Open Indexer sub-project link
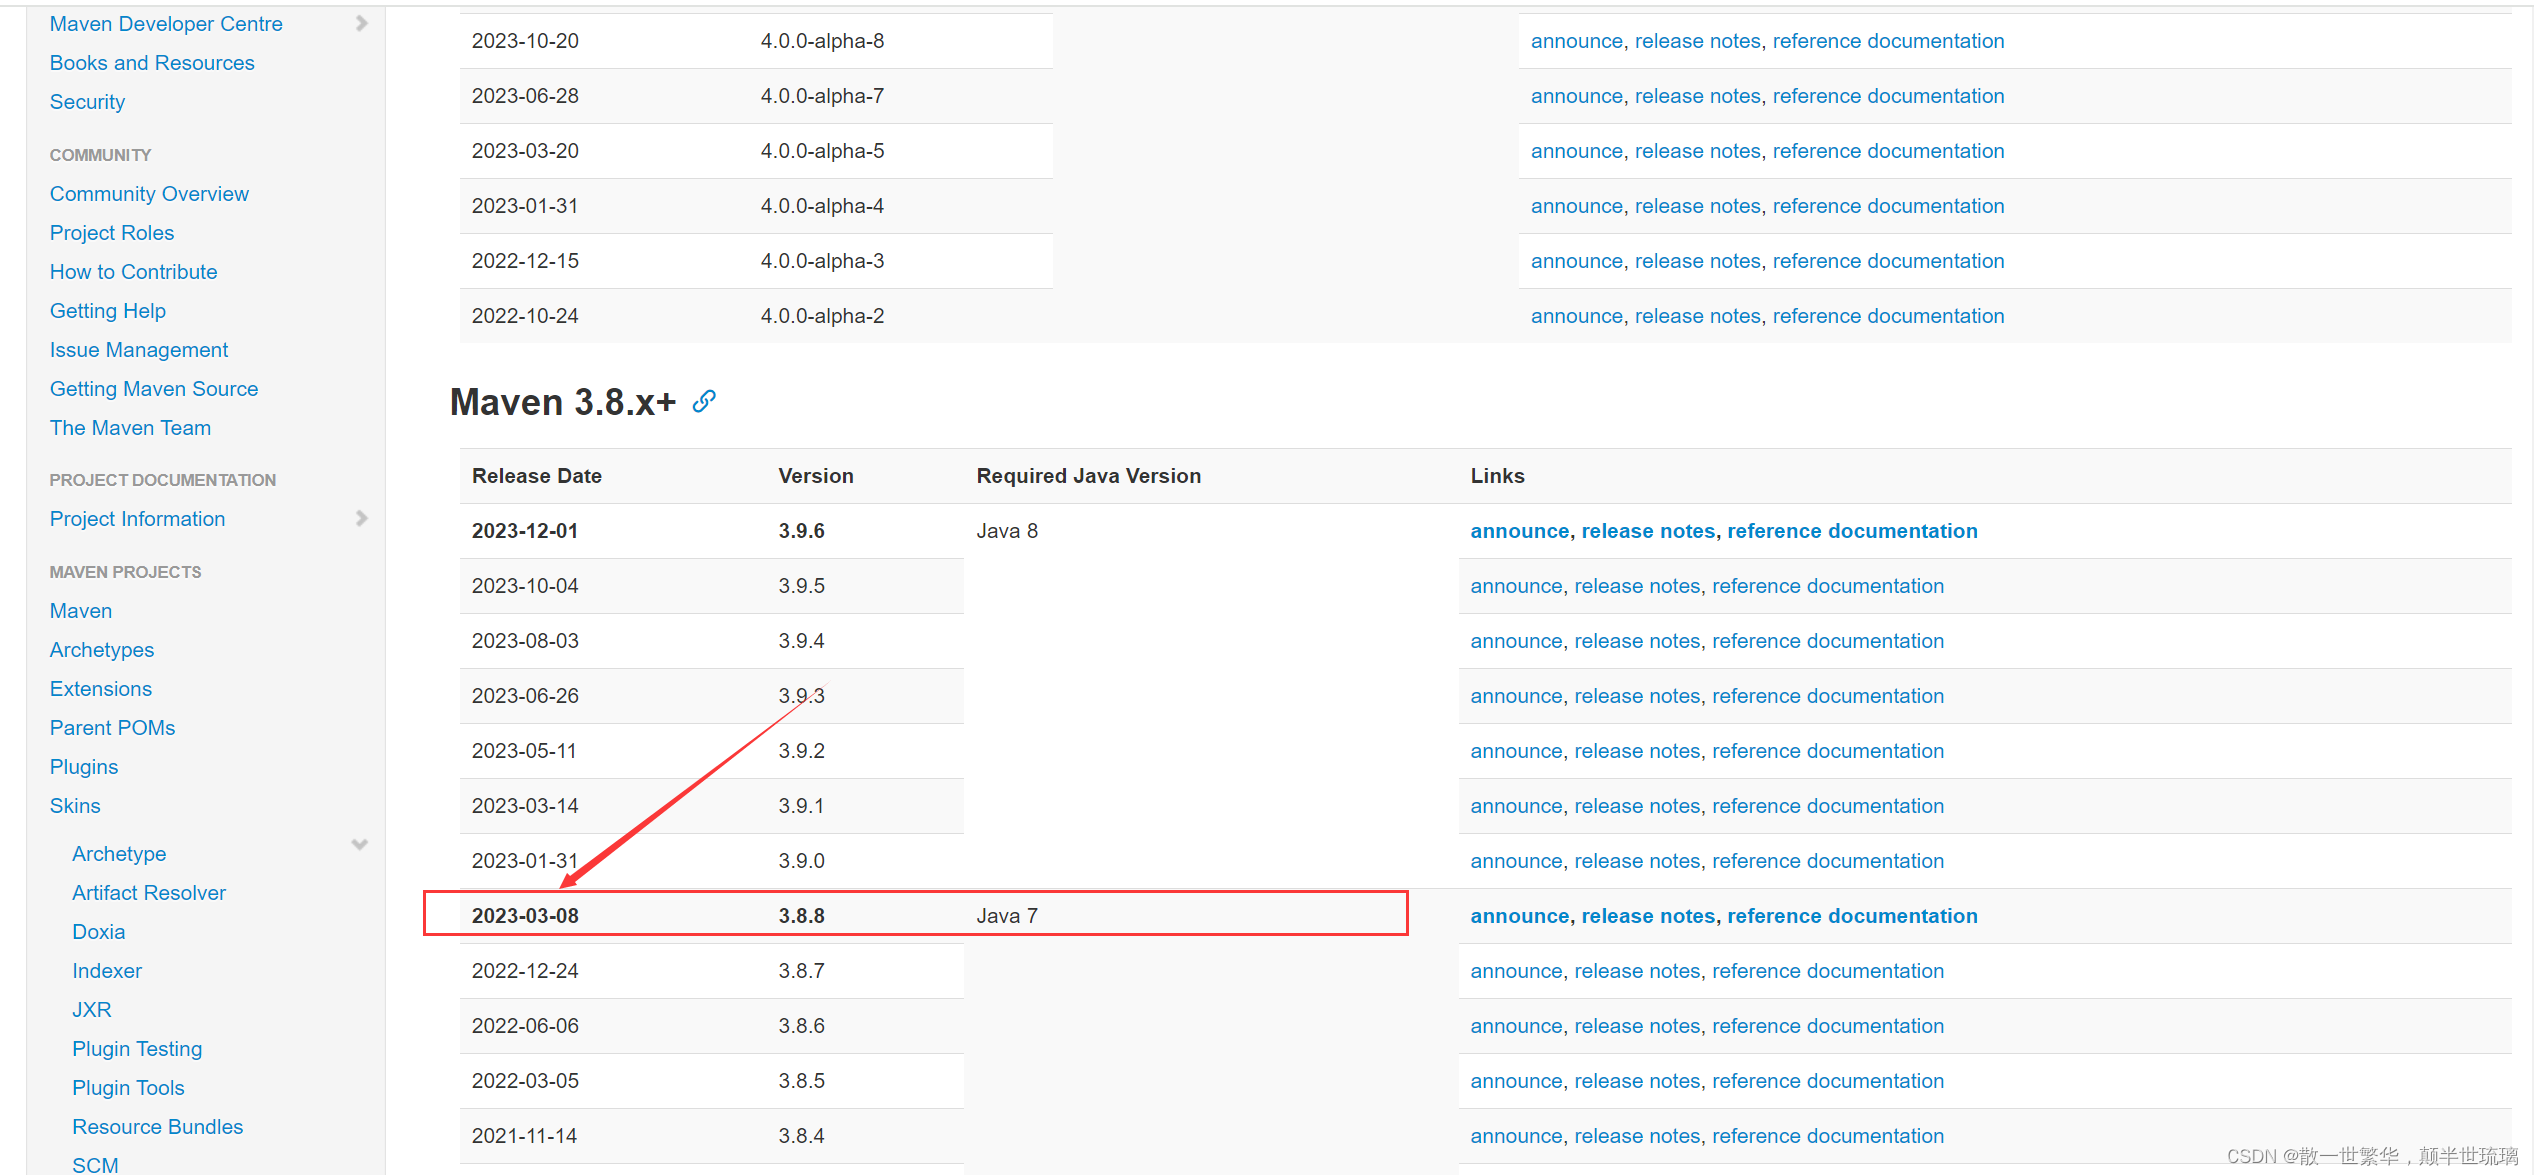This screenshot has height=1175, width=2534. coord(107,971)
